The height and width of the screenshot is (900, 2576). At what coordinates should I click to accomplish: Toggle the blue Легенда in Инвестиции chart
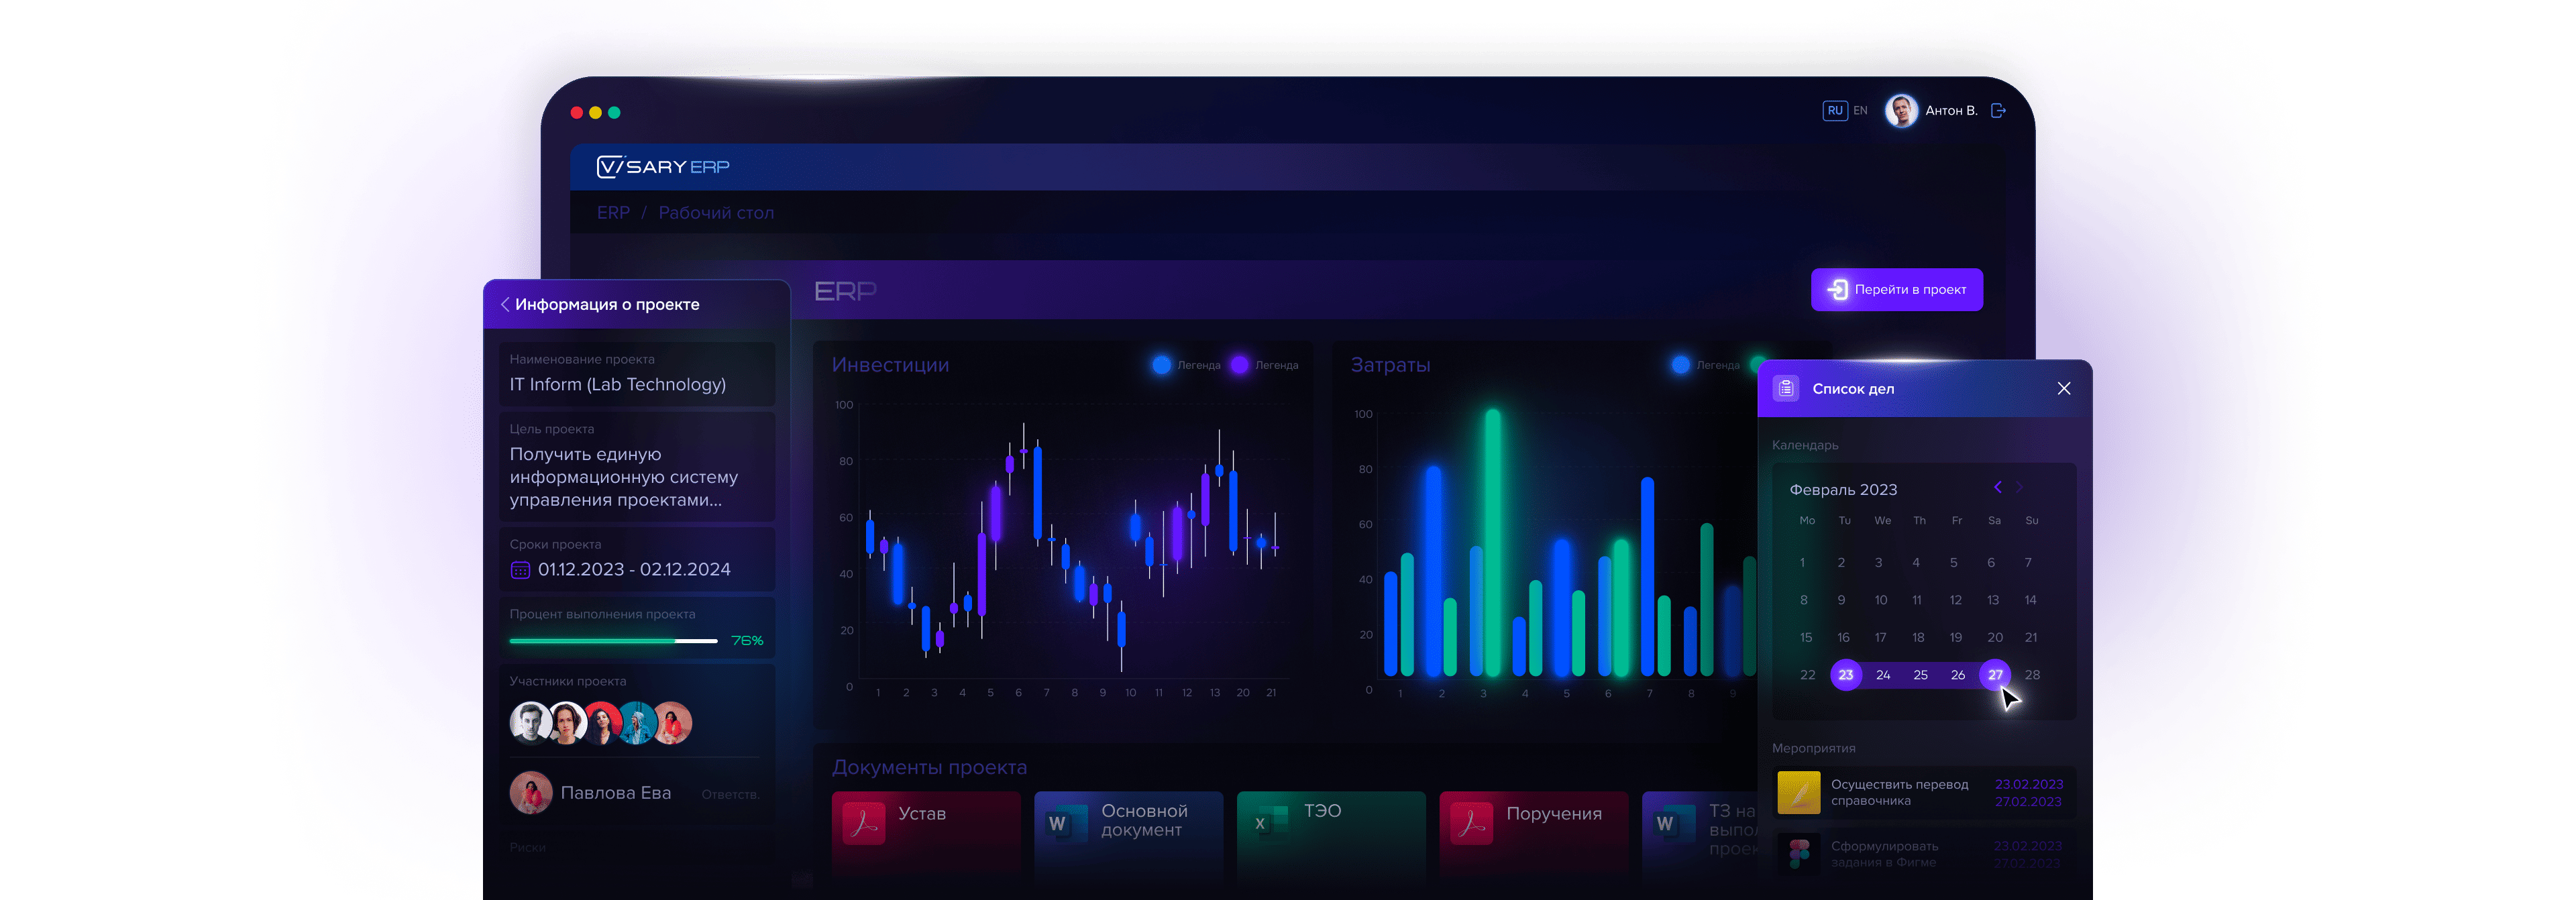click(x=1161, y=365)
